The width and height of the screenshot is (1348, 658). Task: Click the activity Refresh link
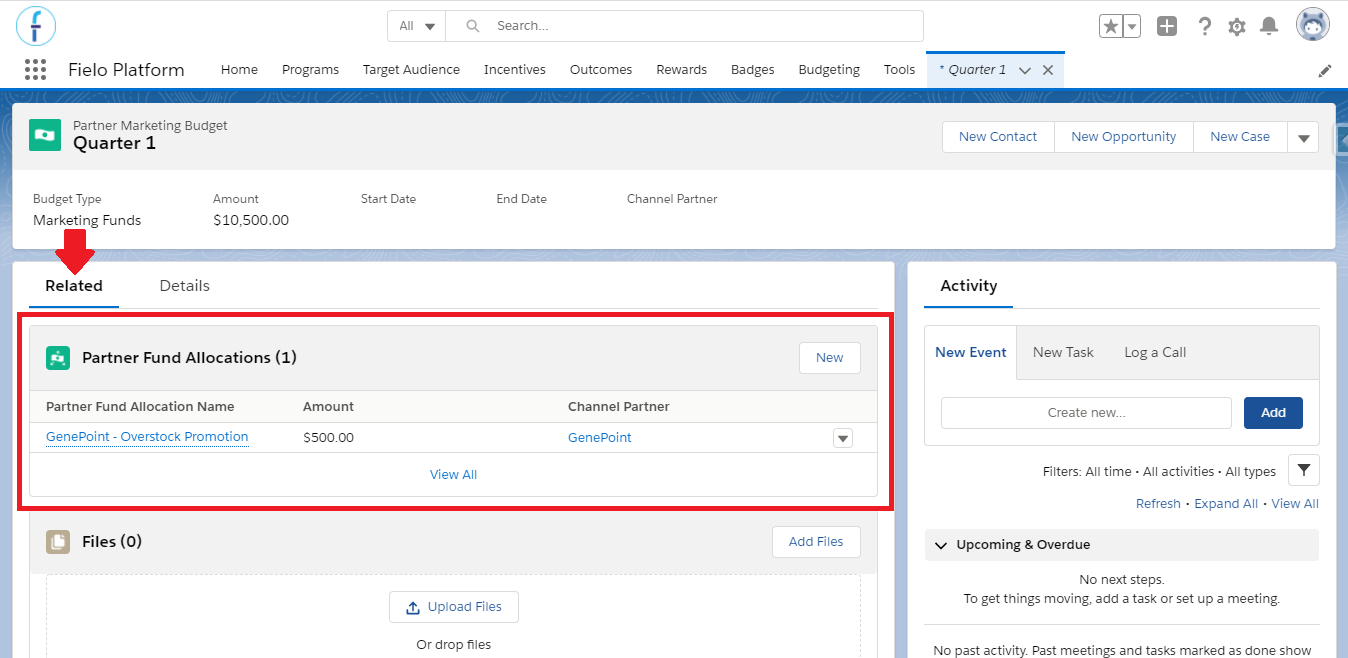[x=1158, y=503]
